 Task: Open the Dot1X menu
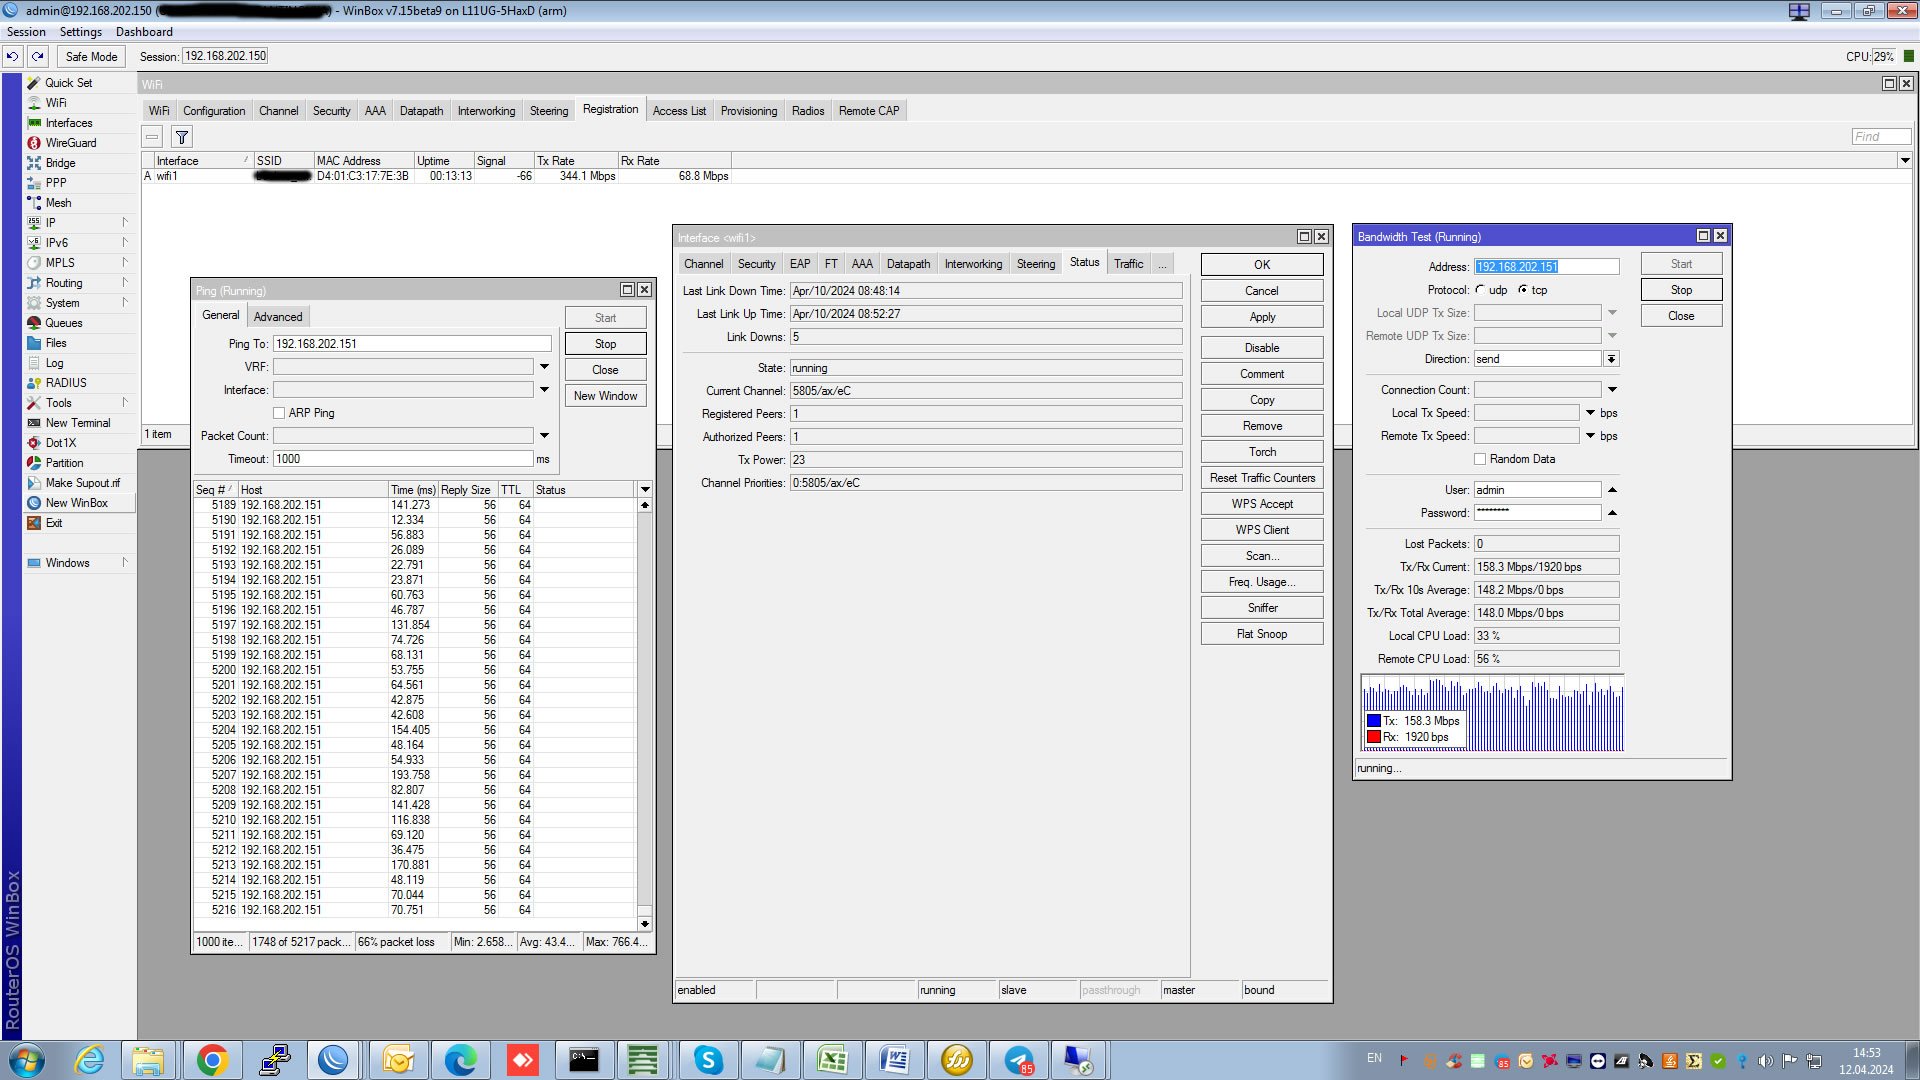click(60, 443)
